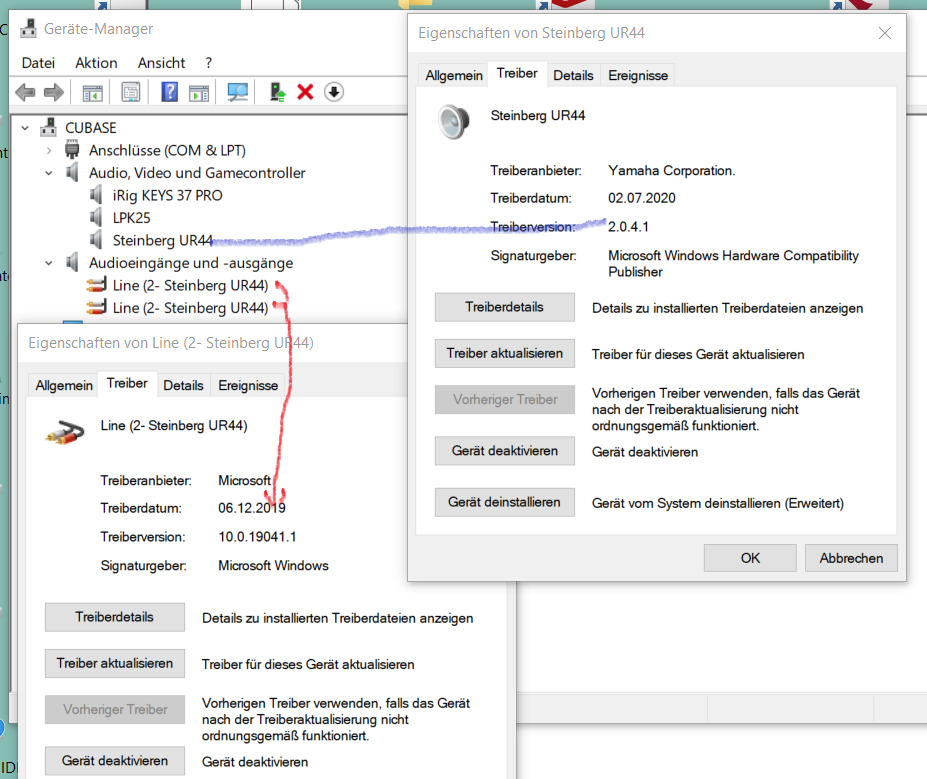Viewport: 927px width, 779px height.
Task: Click the large speaker icon in Steinberg UR44 properties
Action: 453,121
